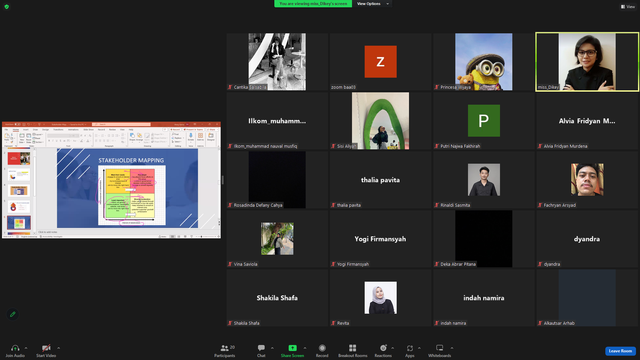The width and height of the screenshot is (640, 360).
Task: Open Zoom Apps
Action: (x=410, y=350)
